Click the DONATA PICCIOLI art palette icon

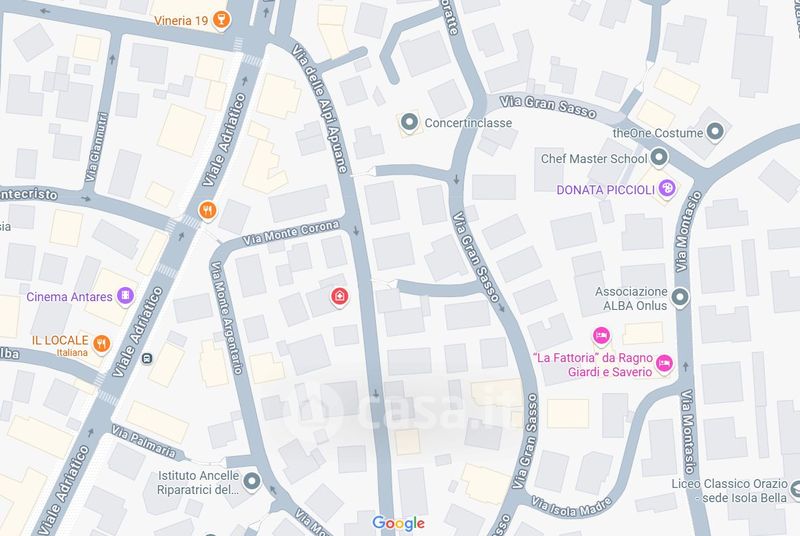point(666,189)
